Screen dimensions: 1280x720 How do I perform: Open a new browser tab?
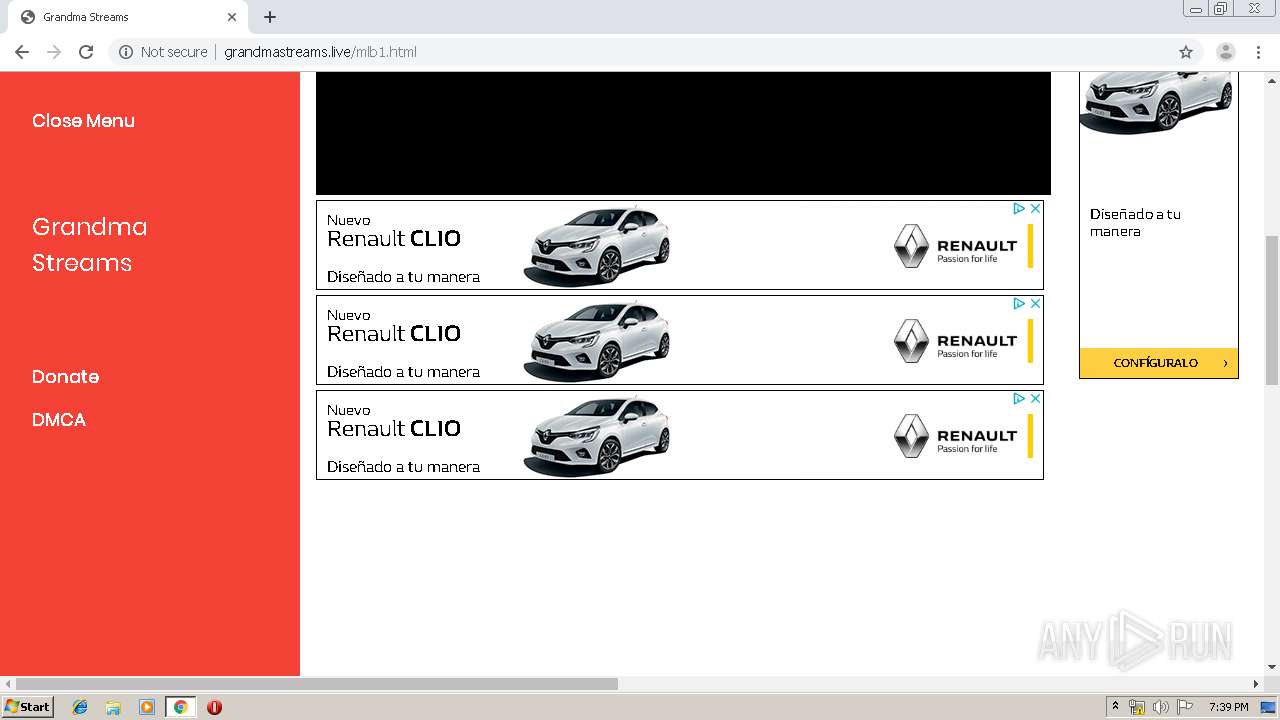click(x=270, y=17)
